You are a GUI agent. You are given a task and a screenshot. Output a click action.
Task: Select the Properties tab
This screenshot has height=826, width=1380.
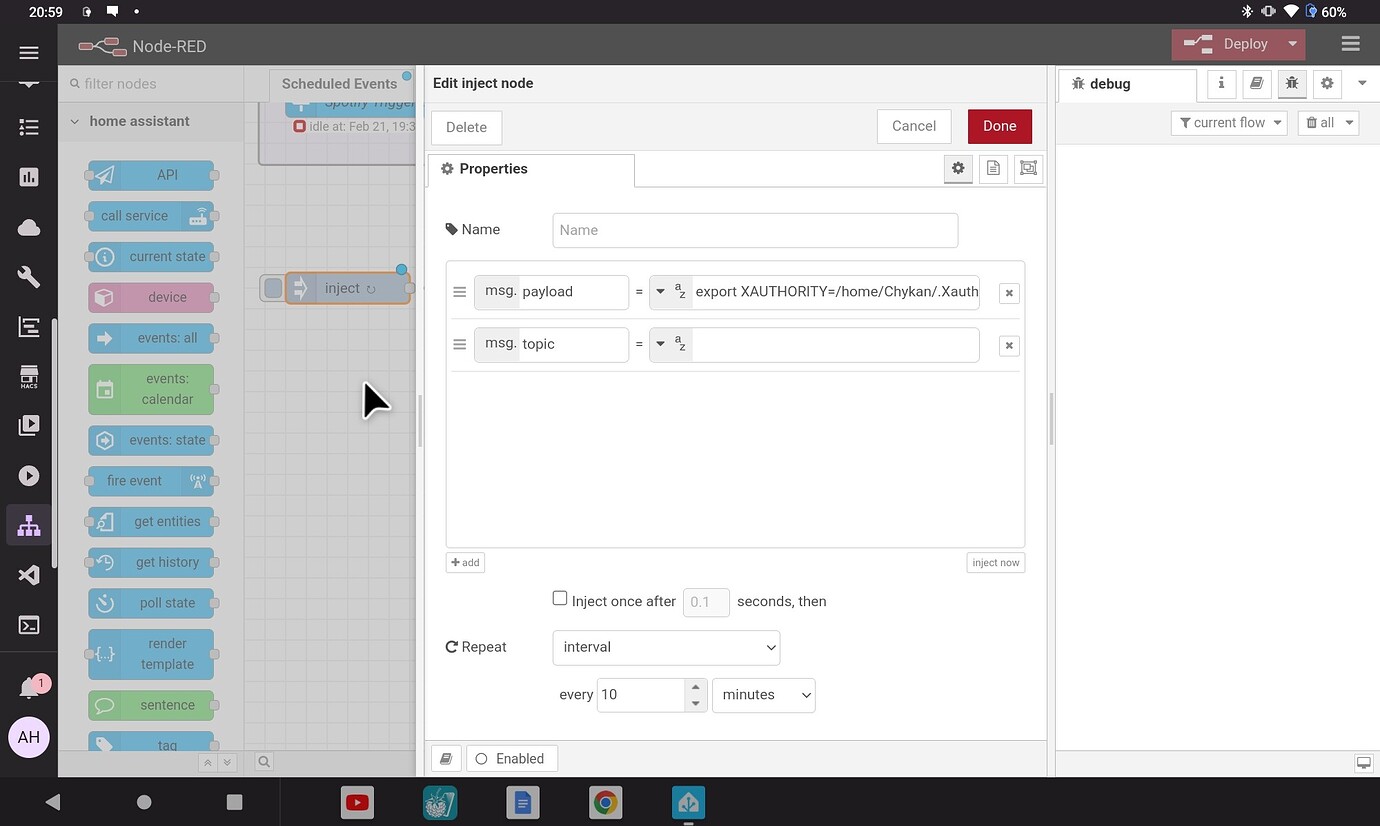pyautogui.click(x=531, y=169)
